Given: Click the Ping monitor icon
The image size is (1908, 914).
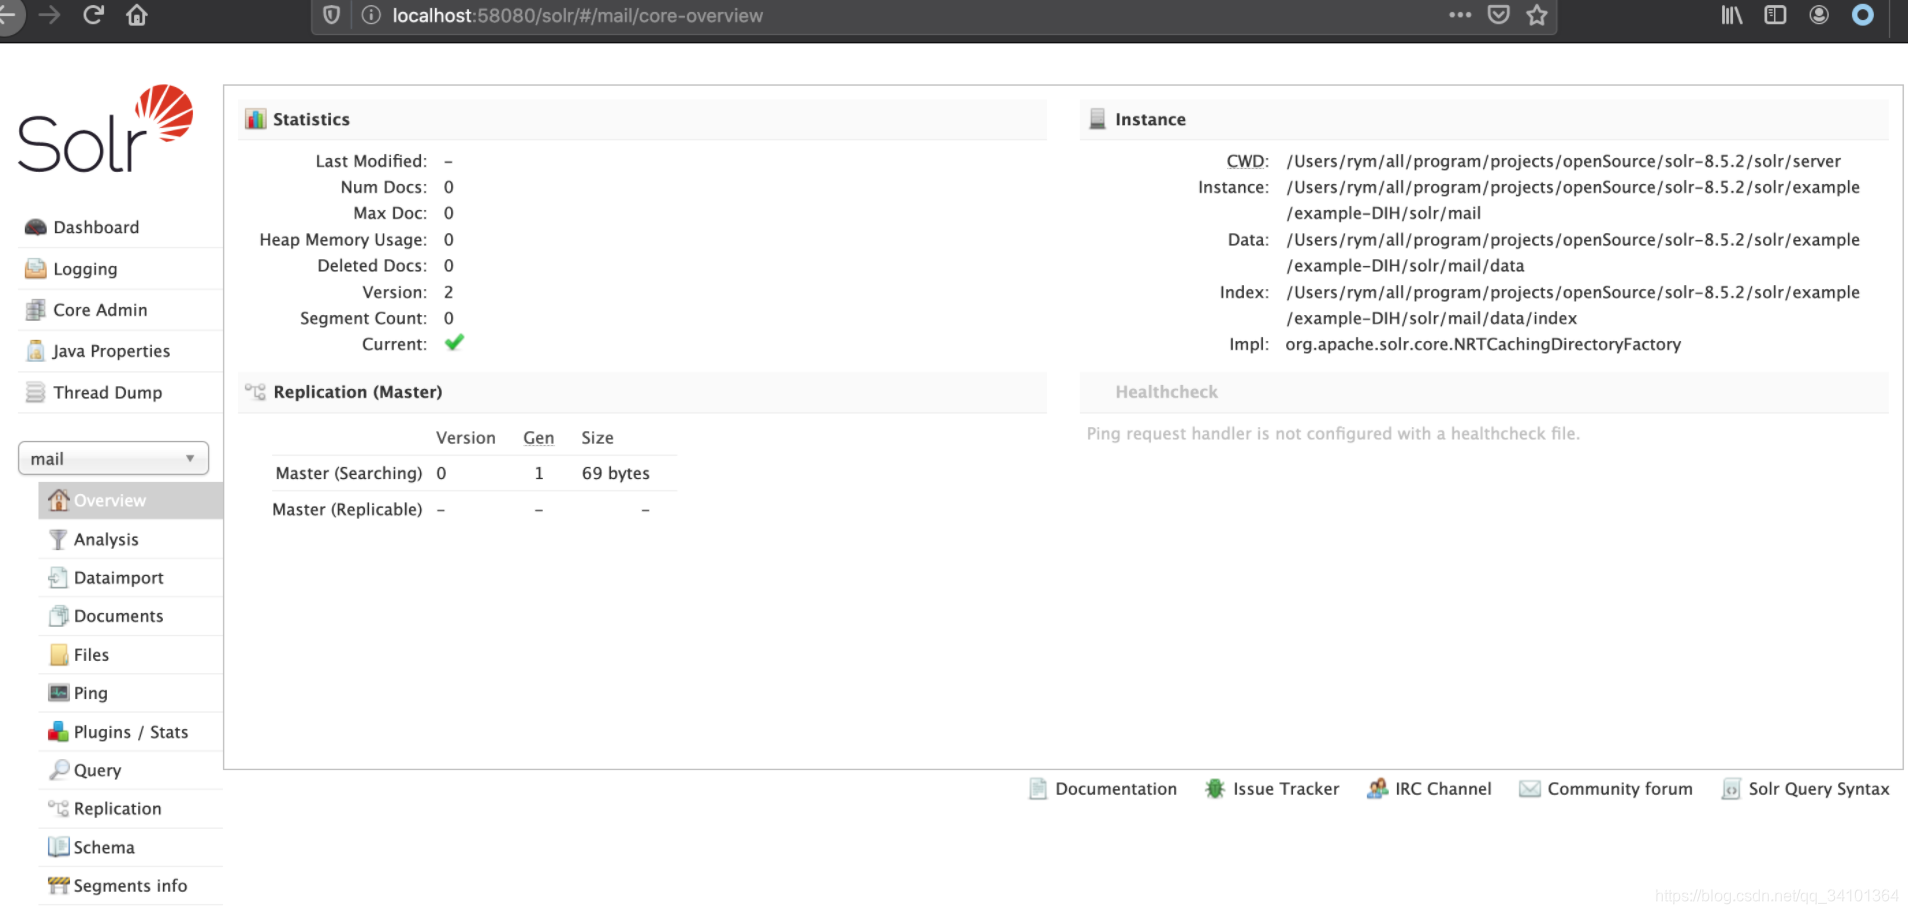Looking at the screenshot, I should 58,692.
